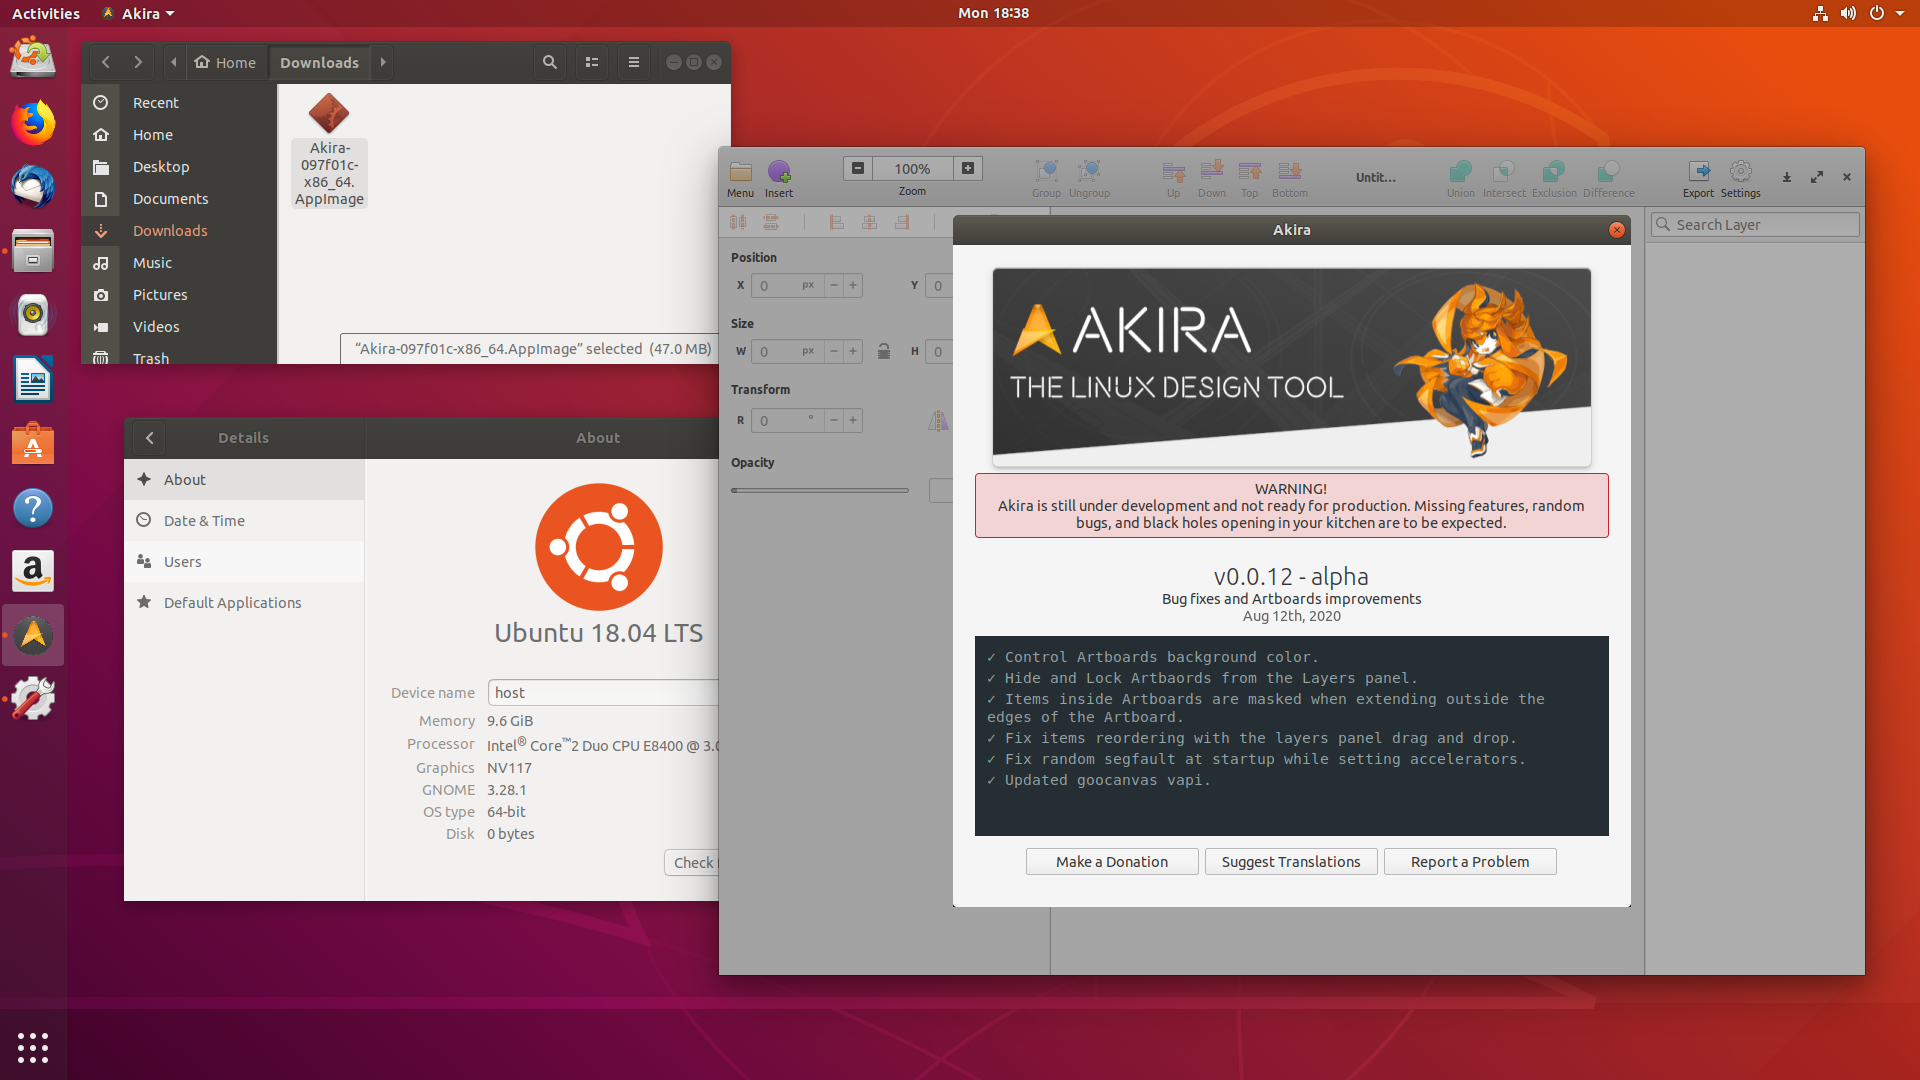
Task: Go back in Details settings panel
Action: tap(150, 438)
